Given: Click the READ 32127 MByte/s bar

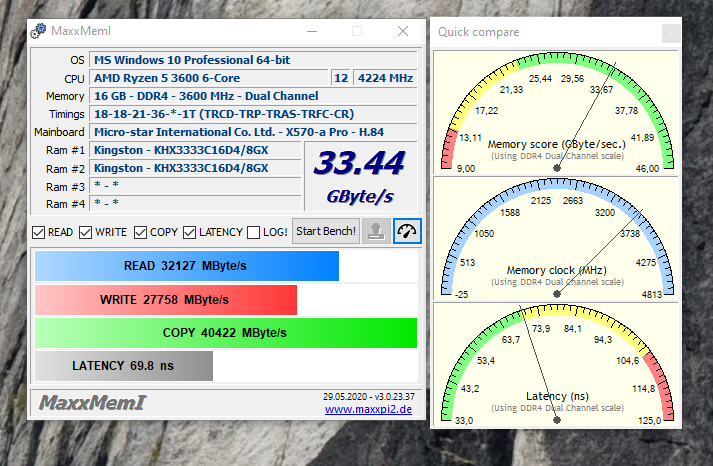Looking at the screenshot, I should pos(187,266).
